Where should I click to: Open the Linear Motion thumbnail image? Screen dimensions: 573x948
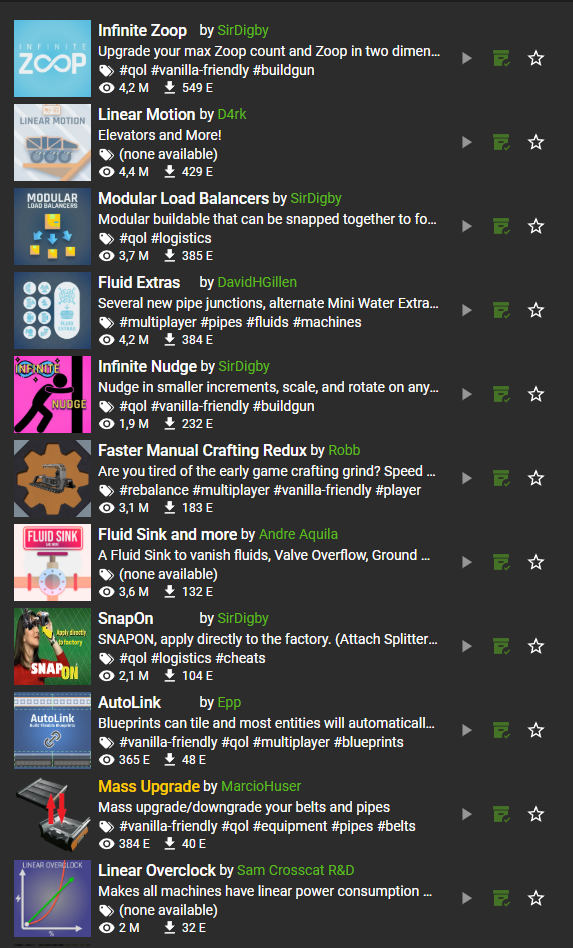(x=53, y=143)
